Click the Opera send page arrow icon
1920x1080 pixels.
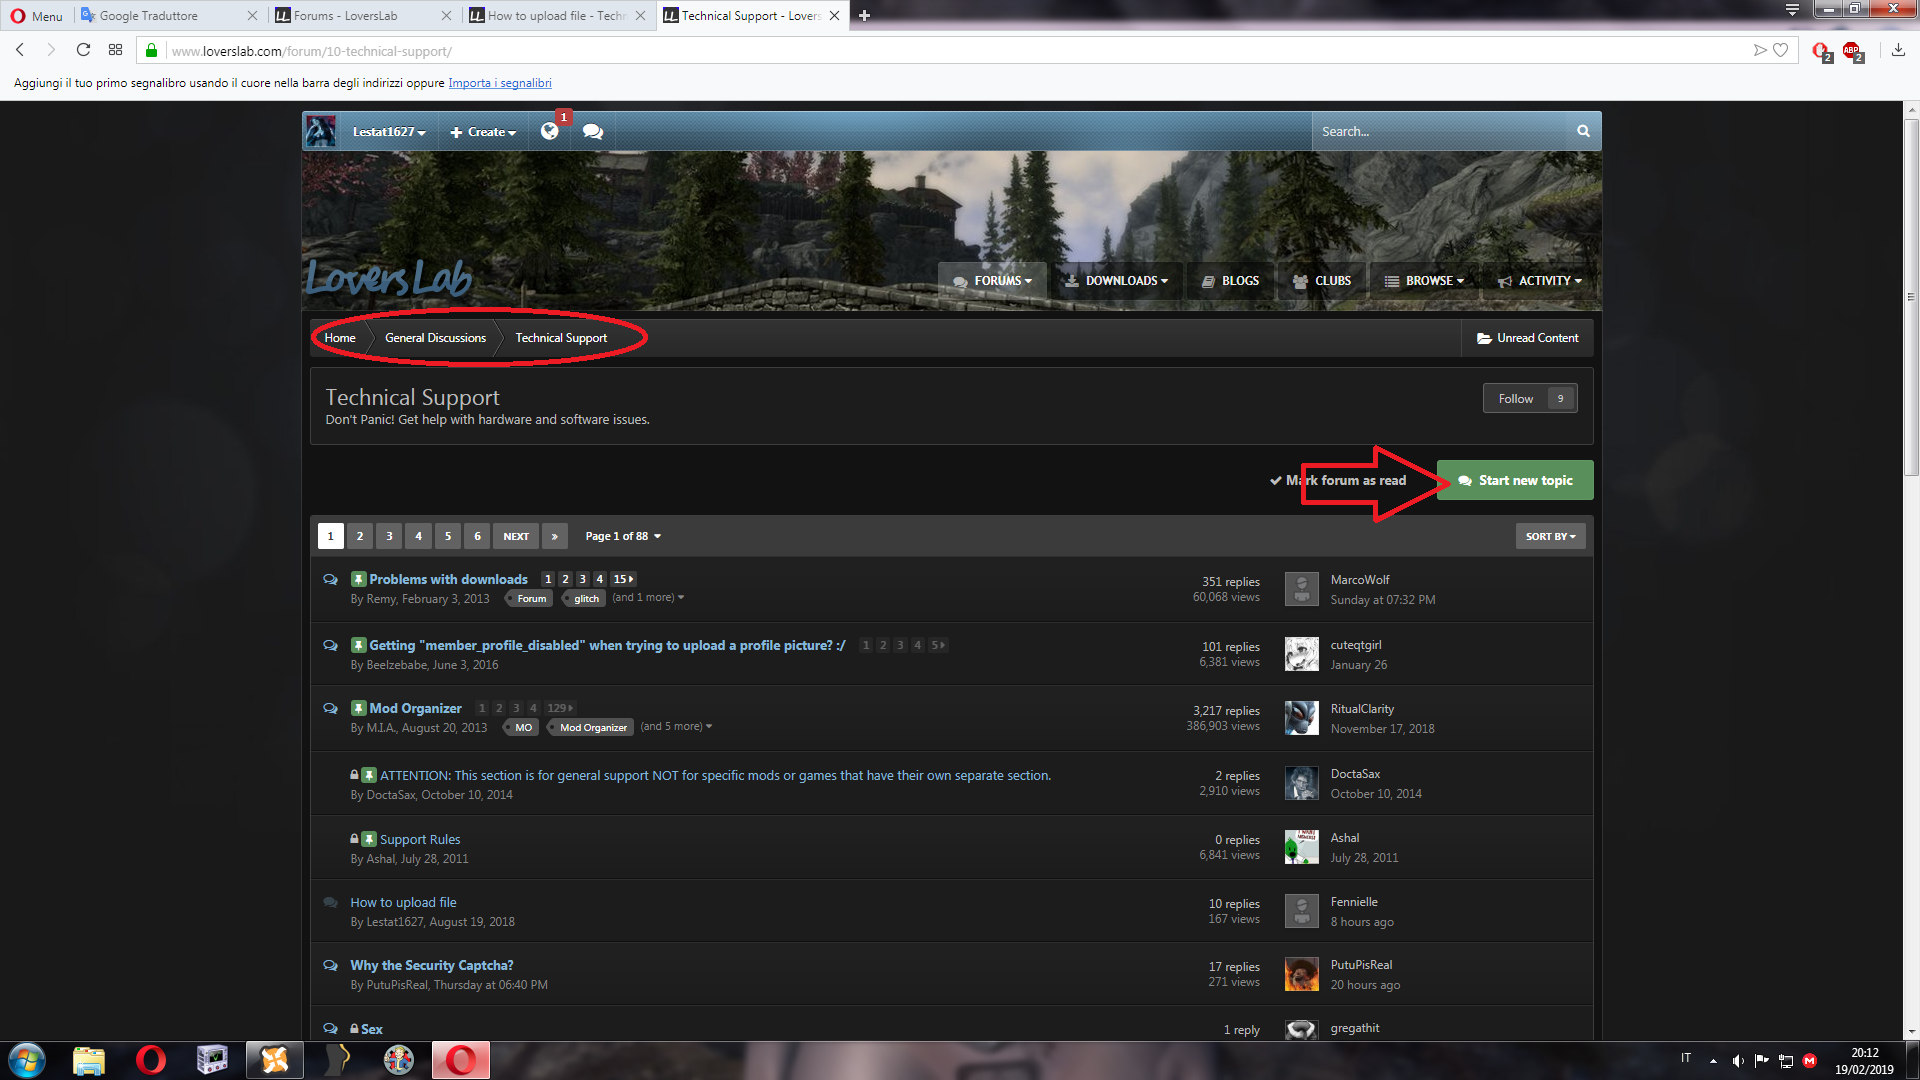1759,50
